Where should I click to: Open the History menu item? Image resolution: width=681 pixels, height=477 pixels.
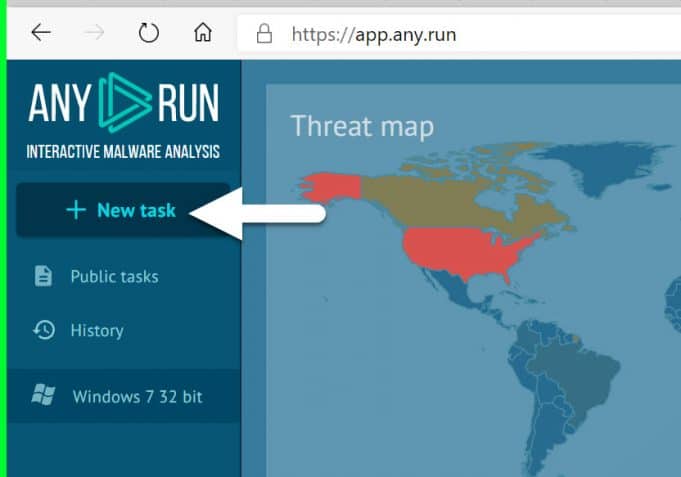pos(97,330)
